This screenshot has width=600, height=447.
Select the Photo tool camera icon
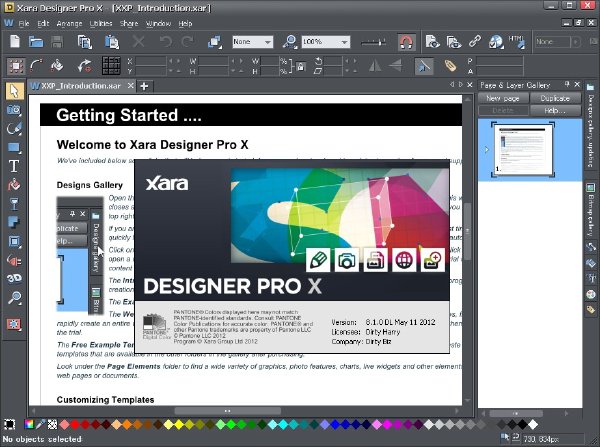[x=14, y=110]
